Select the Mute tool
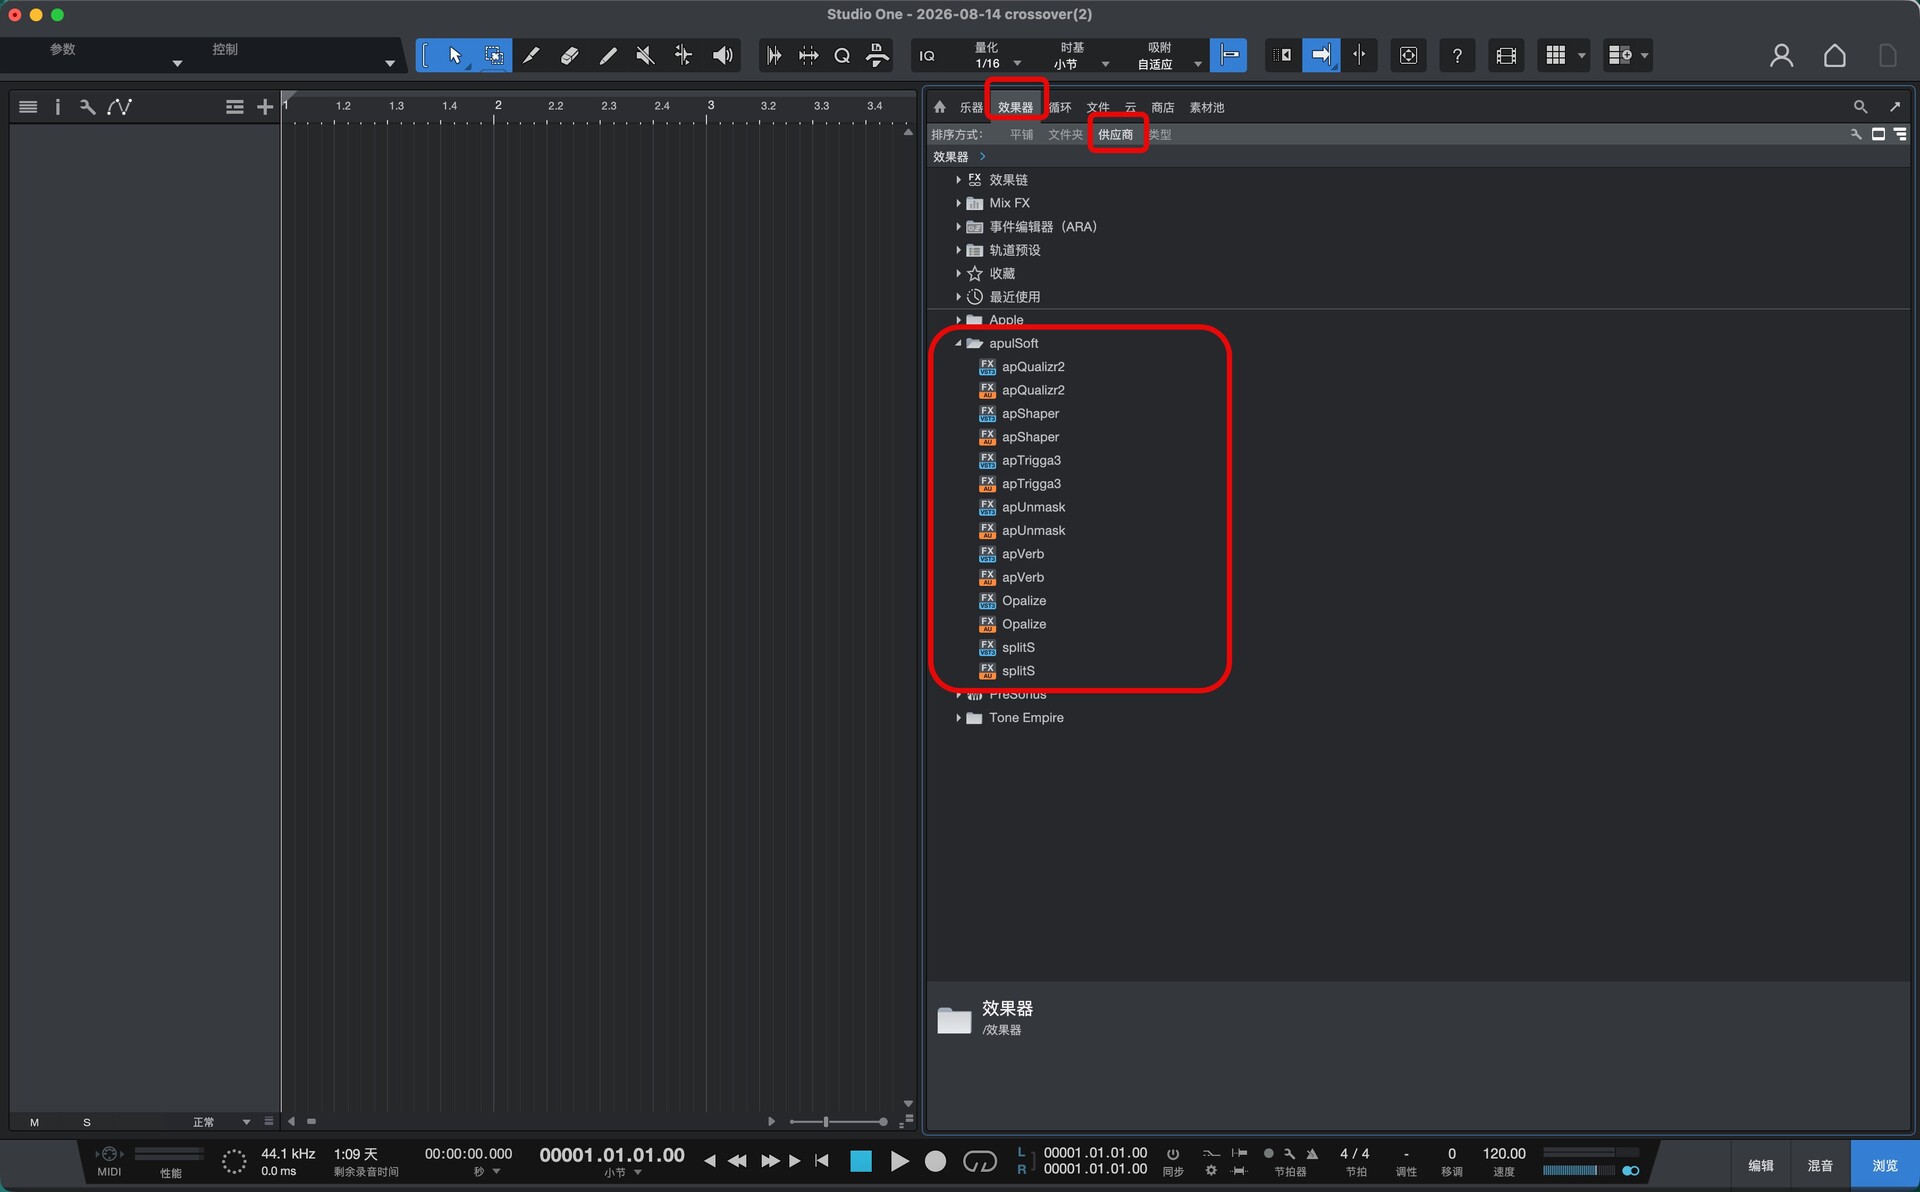Screen dimensions: 1920x1192 (645, 56)
